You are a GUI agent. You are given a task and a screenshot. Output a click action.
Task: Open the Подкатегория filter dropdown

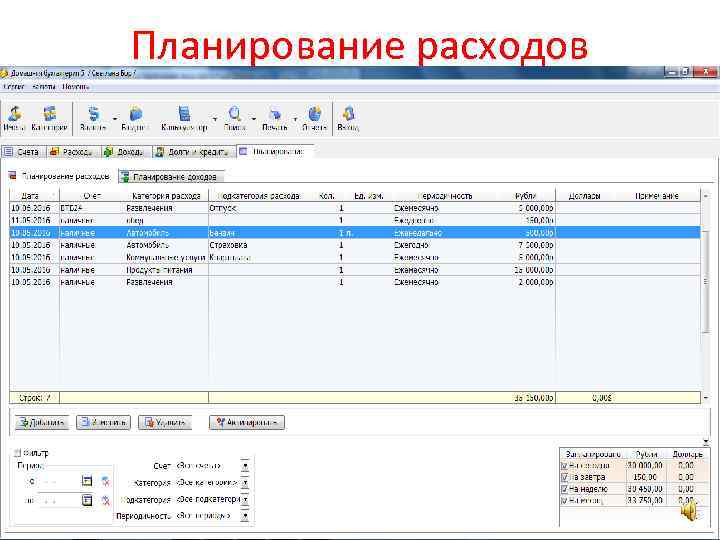pos(245,499)
